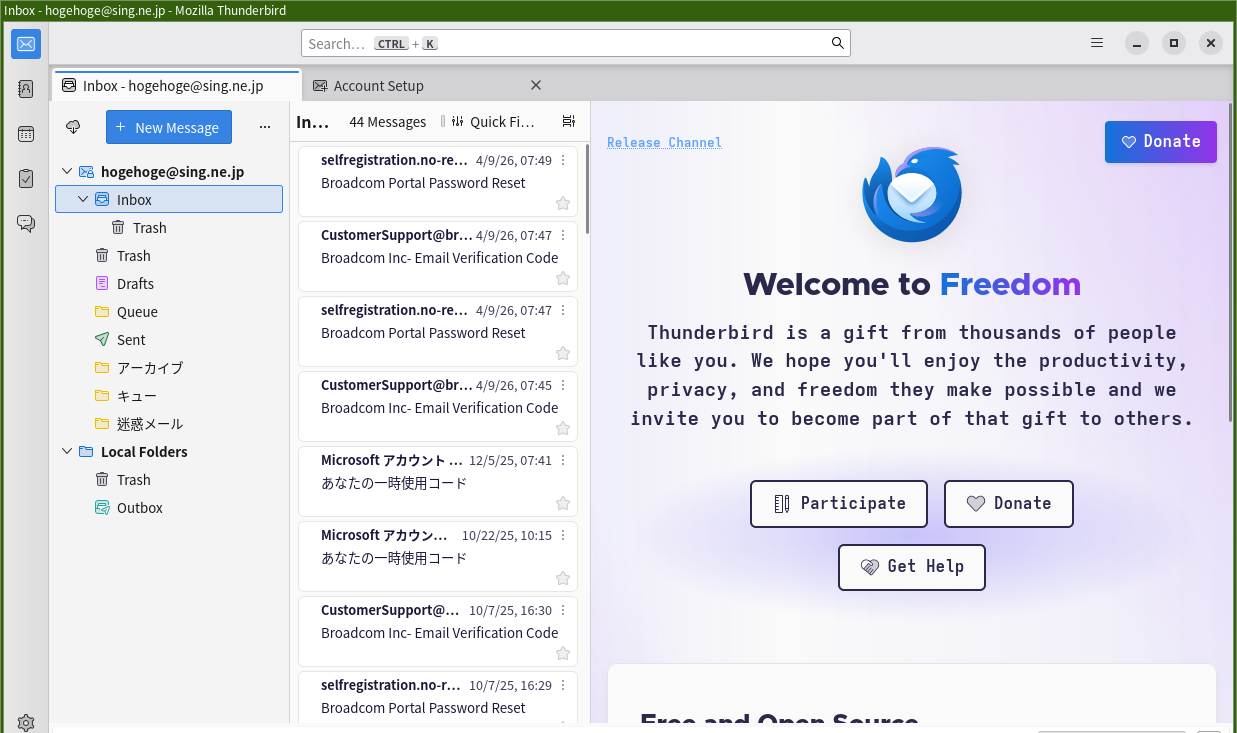
Task: Select the Inbox folder
Action: tap(169, 200)
